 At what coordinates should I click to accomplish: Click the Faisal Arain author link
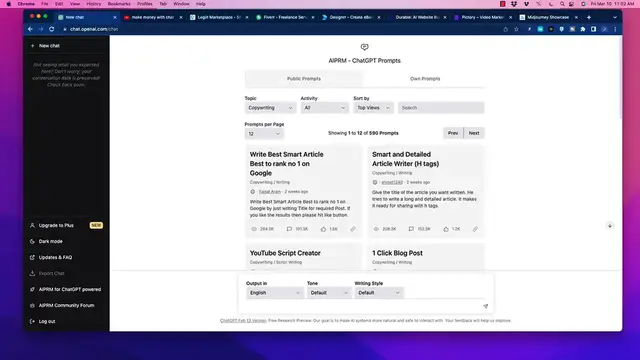point(269,191)
